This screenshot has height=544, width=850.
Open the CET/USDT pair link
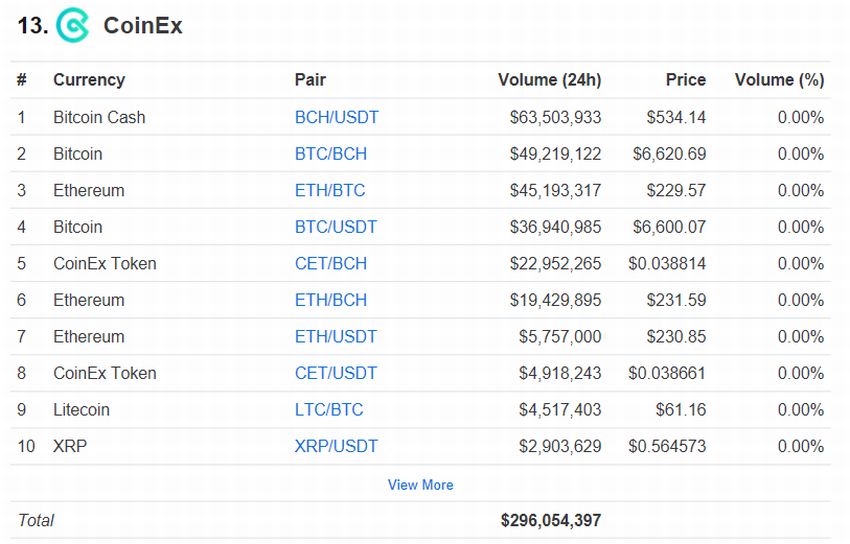click(x=336, y=373)
